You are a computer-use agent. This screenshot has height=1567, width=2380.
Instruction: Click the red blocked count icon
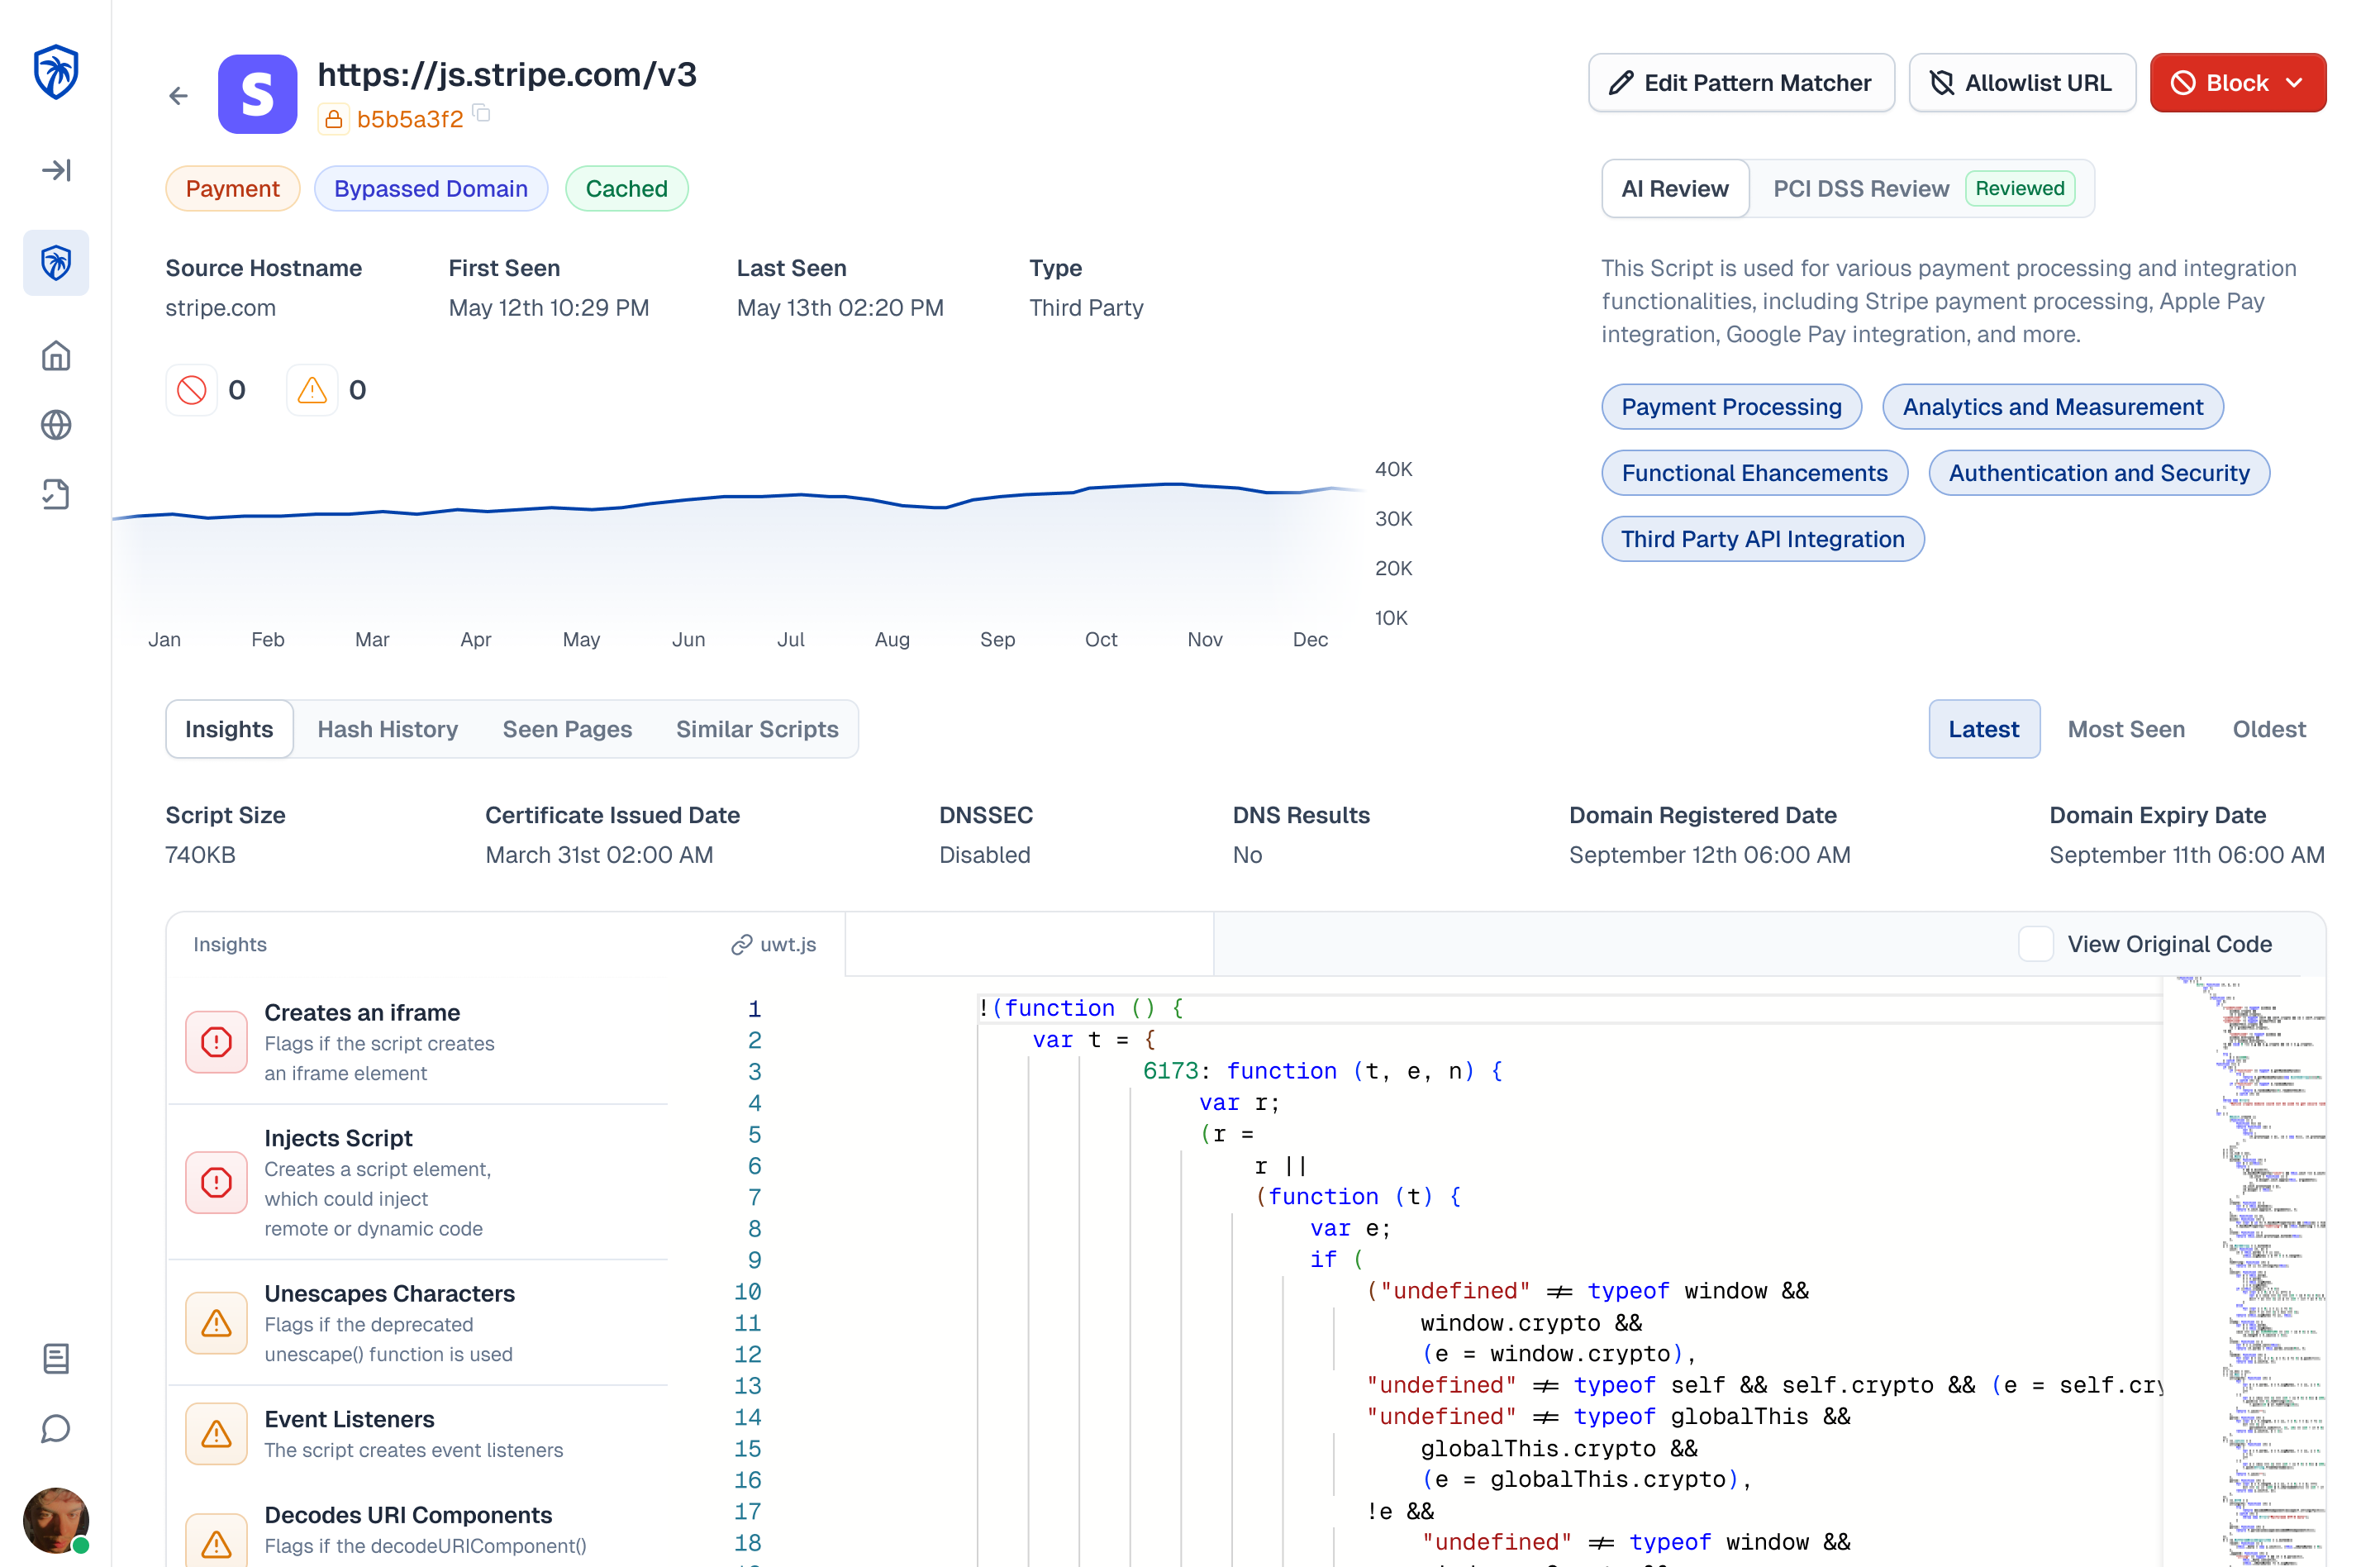191,389
